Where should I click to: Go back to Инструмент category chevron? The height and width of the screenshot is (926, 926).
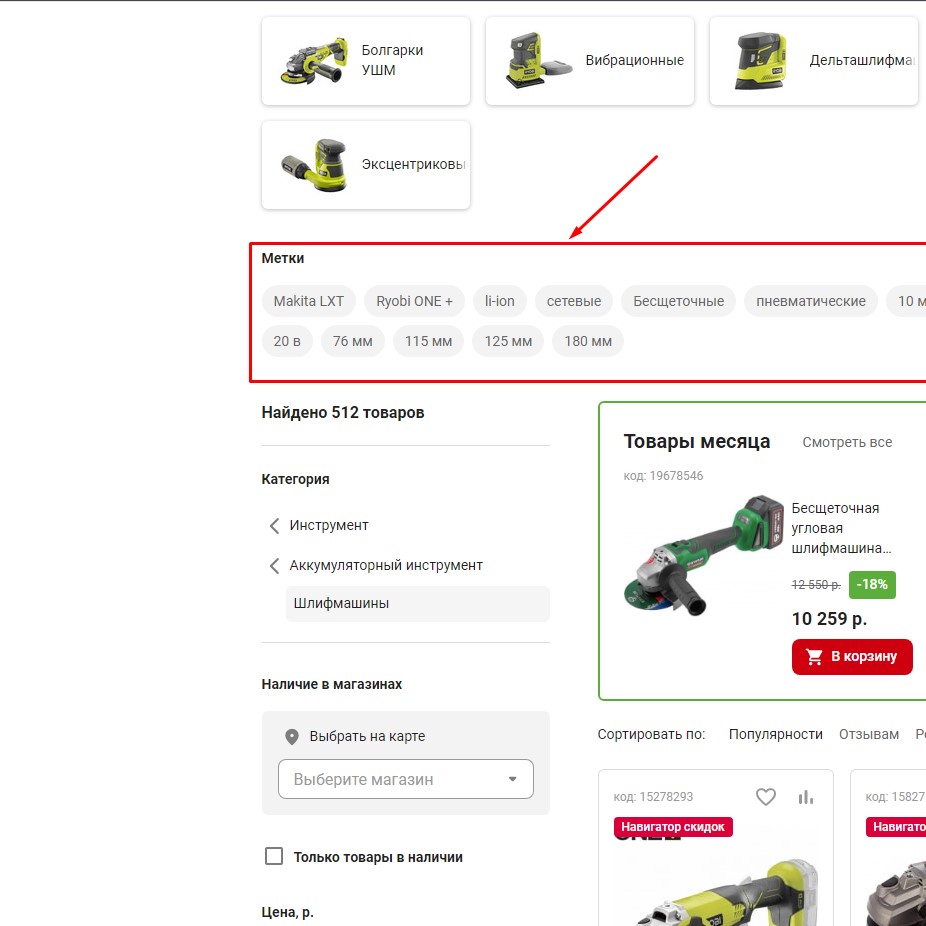pyautogui.click(x=275, y=526)
